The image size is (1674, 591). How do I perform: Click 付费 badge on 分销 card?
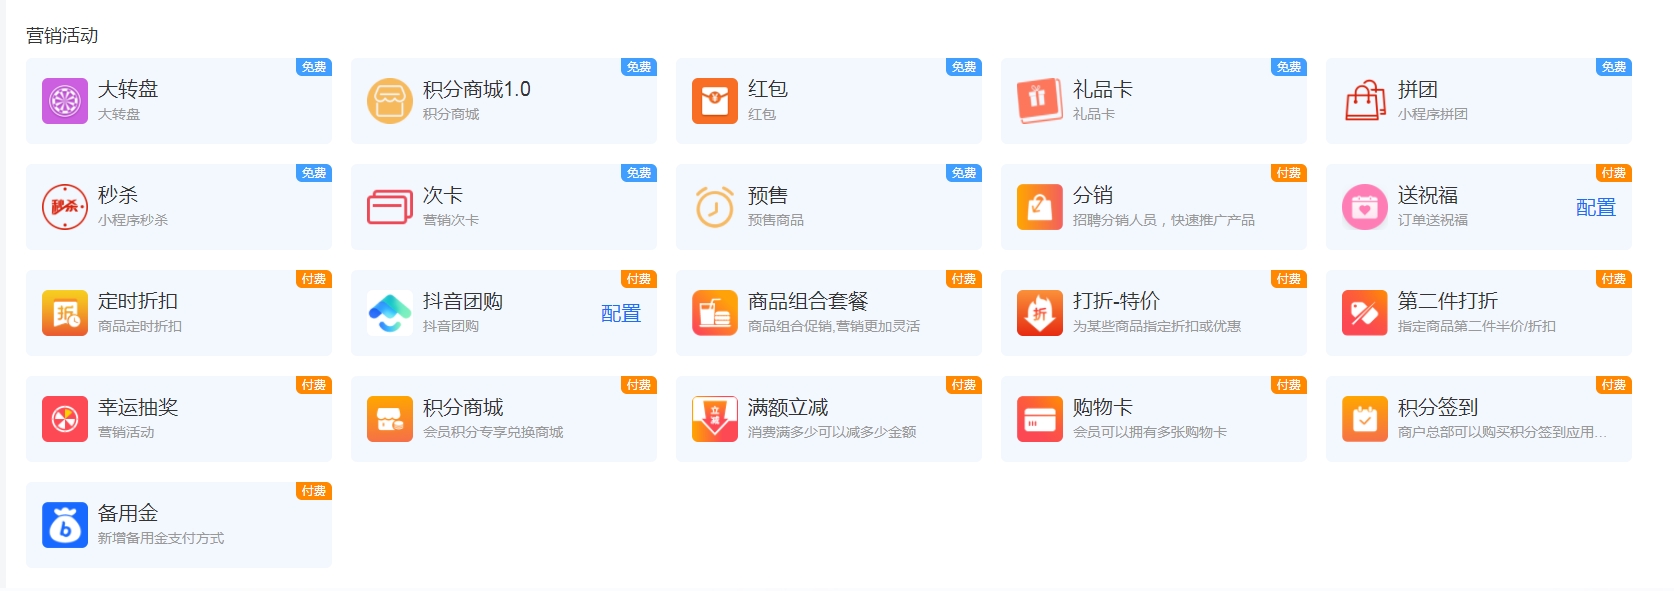coord(1289,173)
